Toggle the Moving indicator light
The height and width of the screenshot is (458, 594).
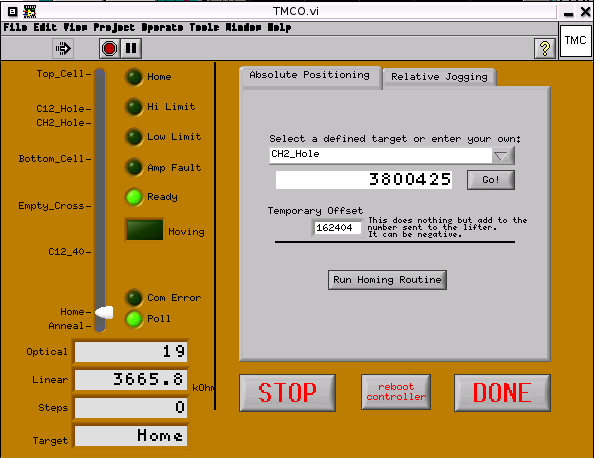coord(145,230)
